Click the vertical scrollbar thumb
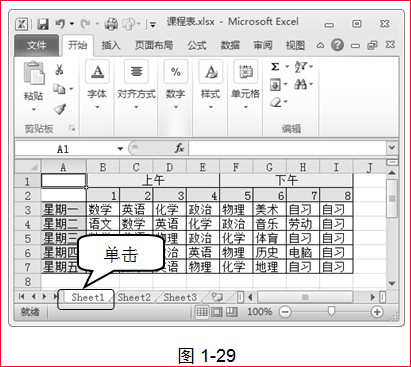 pos(392,199)
